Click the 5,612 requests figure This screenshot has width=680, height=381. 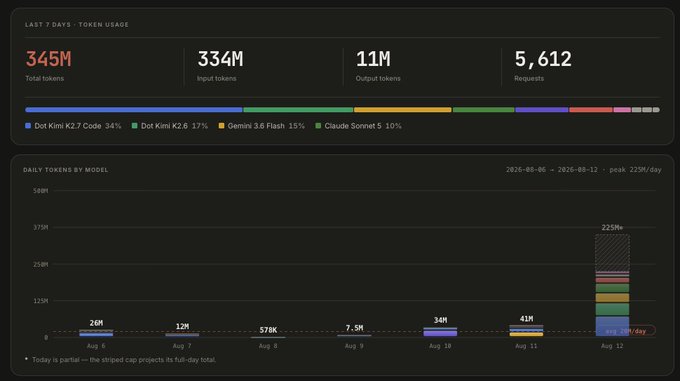pyautogui.click(x=543, y=59)
